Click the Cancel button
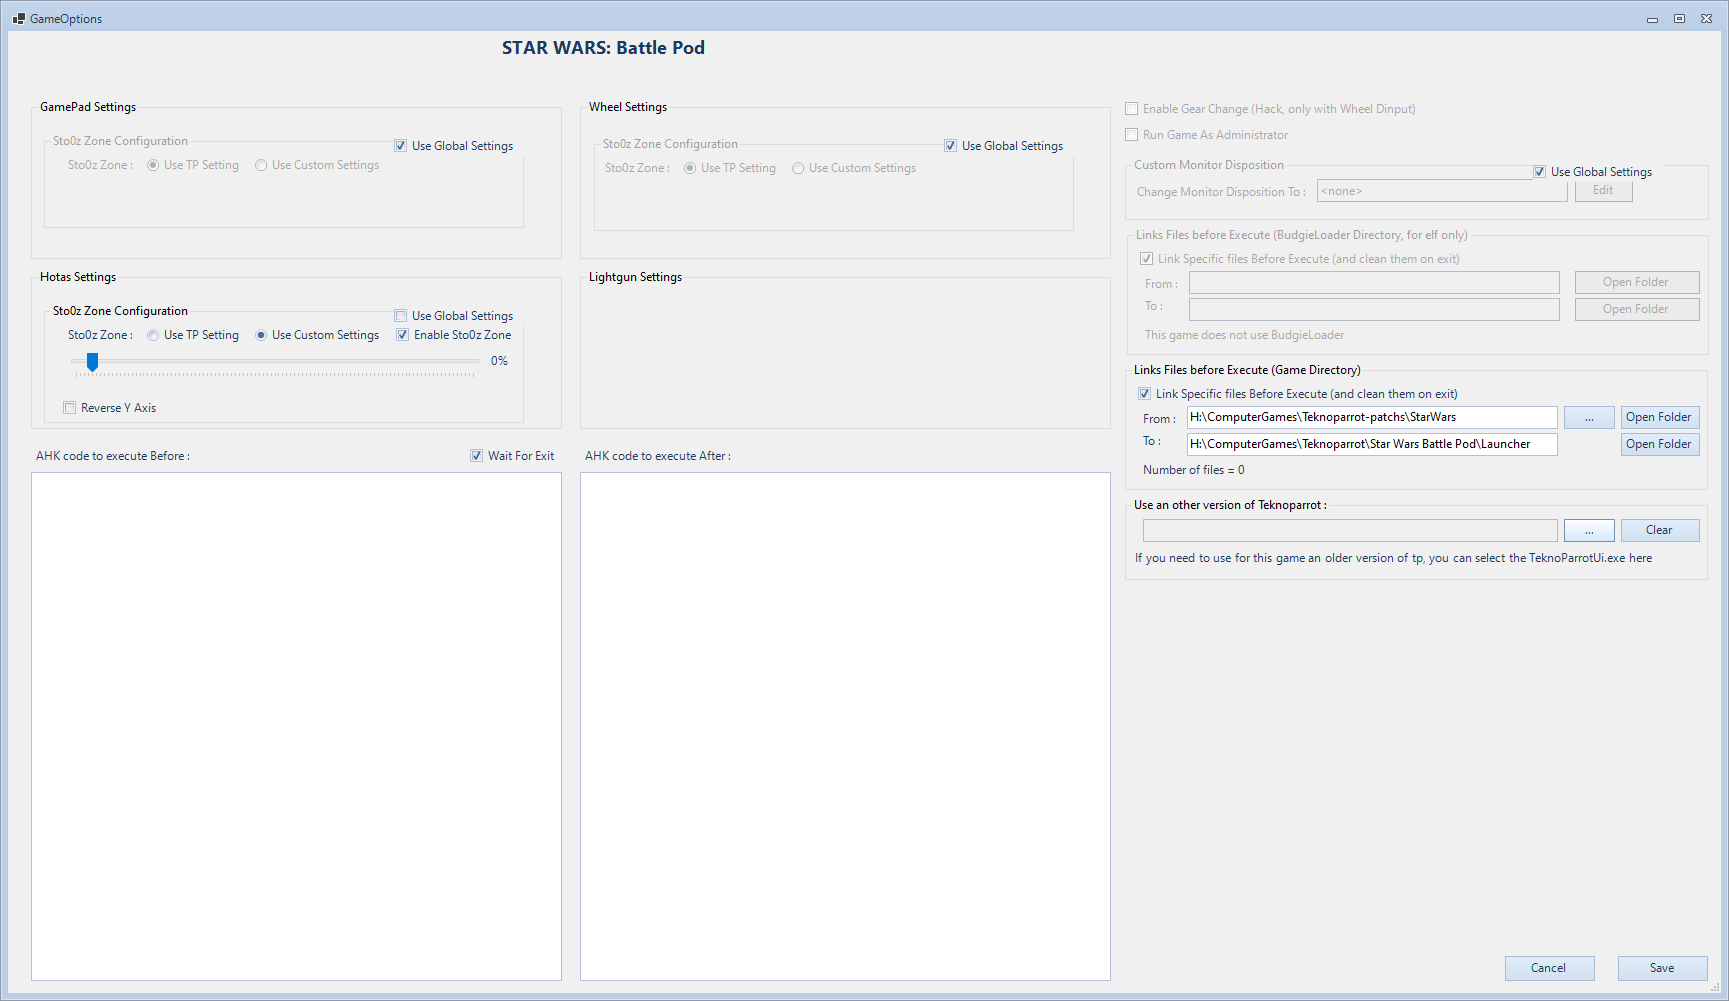The width and height of the screenshot is (1729, 1001). point(1549,968)
